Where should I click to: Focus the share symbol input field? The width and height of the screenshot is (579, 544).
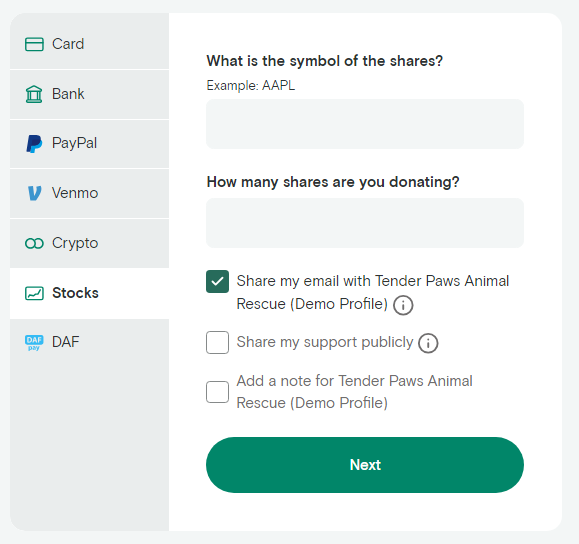pos(365,124)
